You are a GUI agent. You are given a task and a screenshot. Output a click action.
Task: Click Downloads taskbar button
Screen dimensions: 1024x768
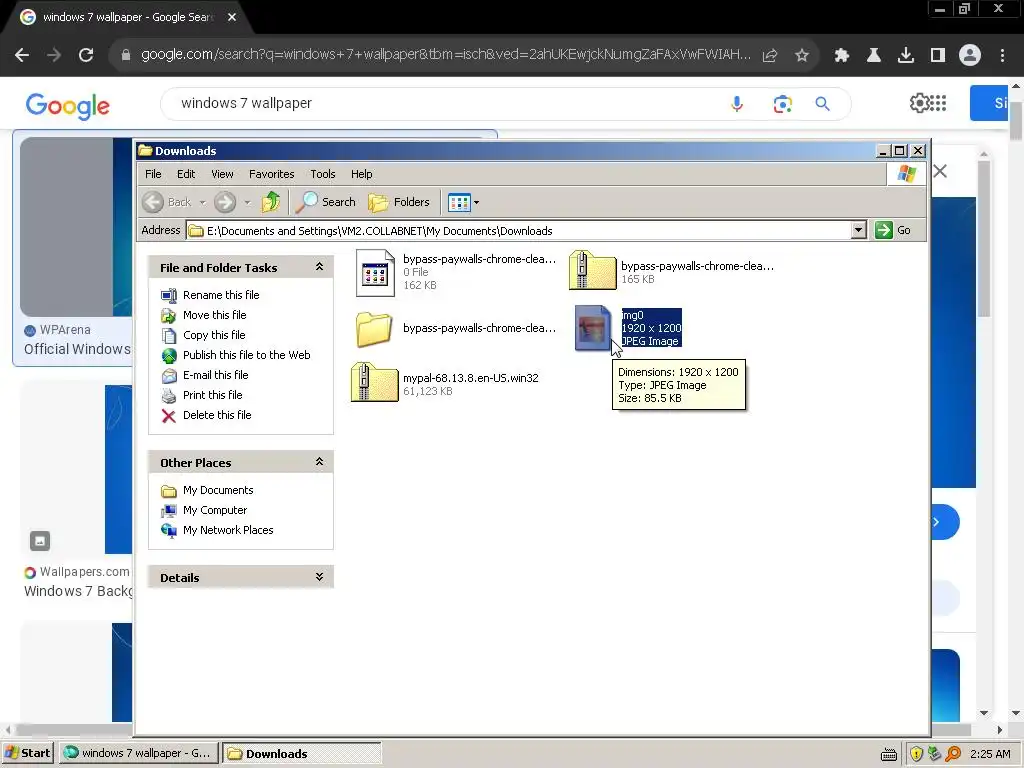[x=301, y=754]
